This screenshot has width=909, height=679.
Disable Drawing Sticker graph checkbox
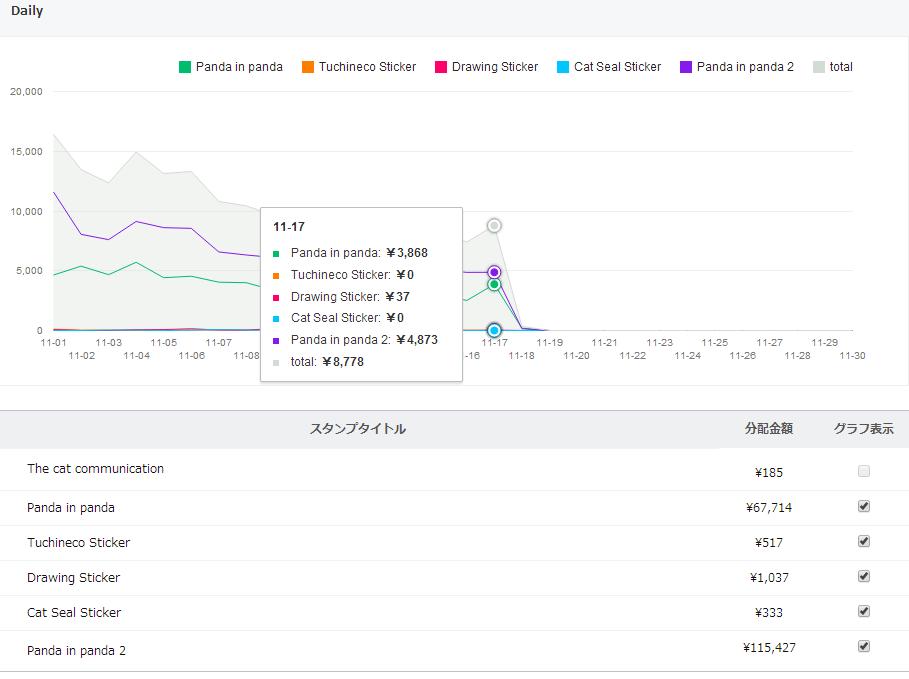[x=864, y=577]
